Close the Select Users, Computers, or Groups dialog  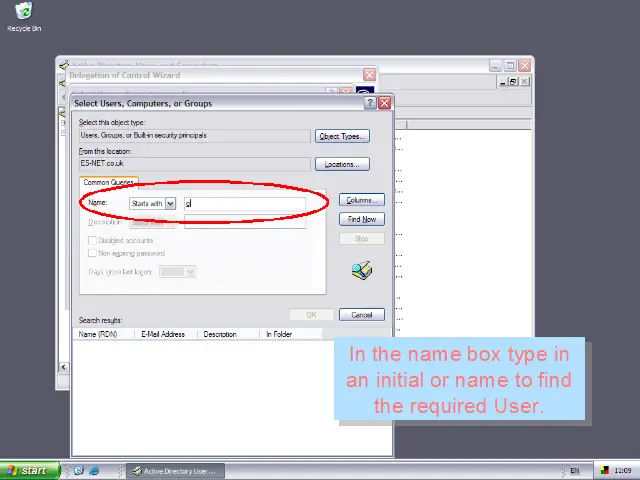point(385,103)
